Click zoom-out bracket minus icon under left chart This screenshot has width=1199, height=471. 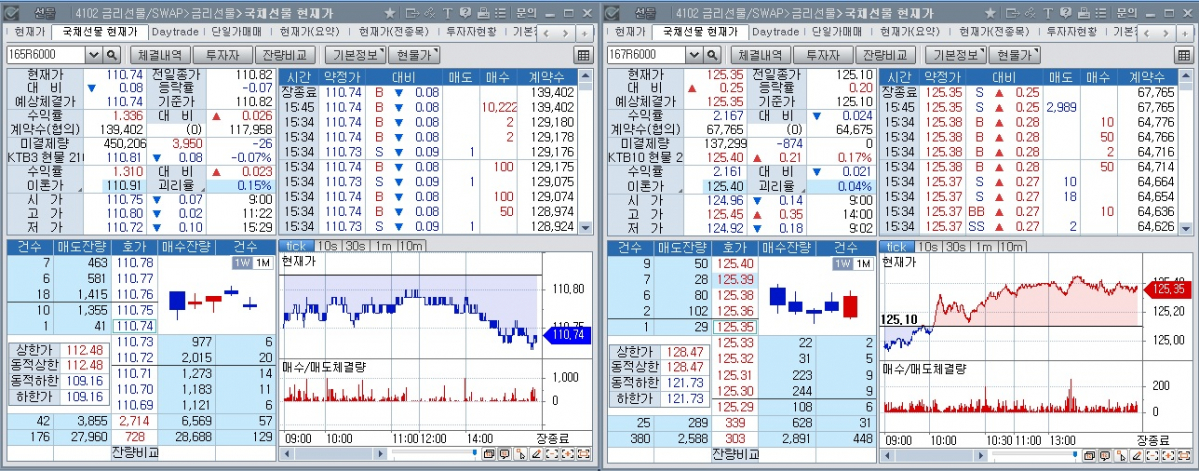click(x=552, y=454)
